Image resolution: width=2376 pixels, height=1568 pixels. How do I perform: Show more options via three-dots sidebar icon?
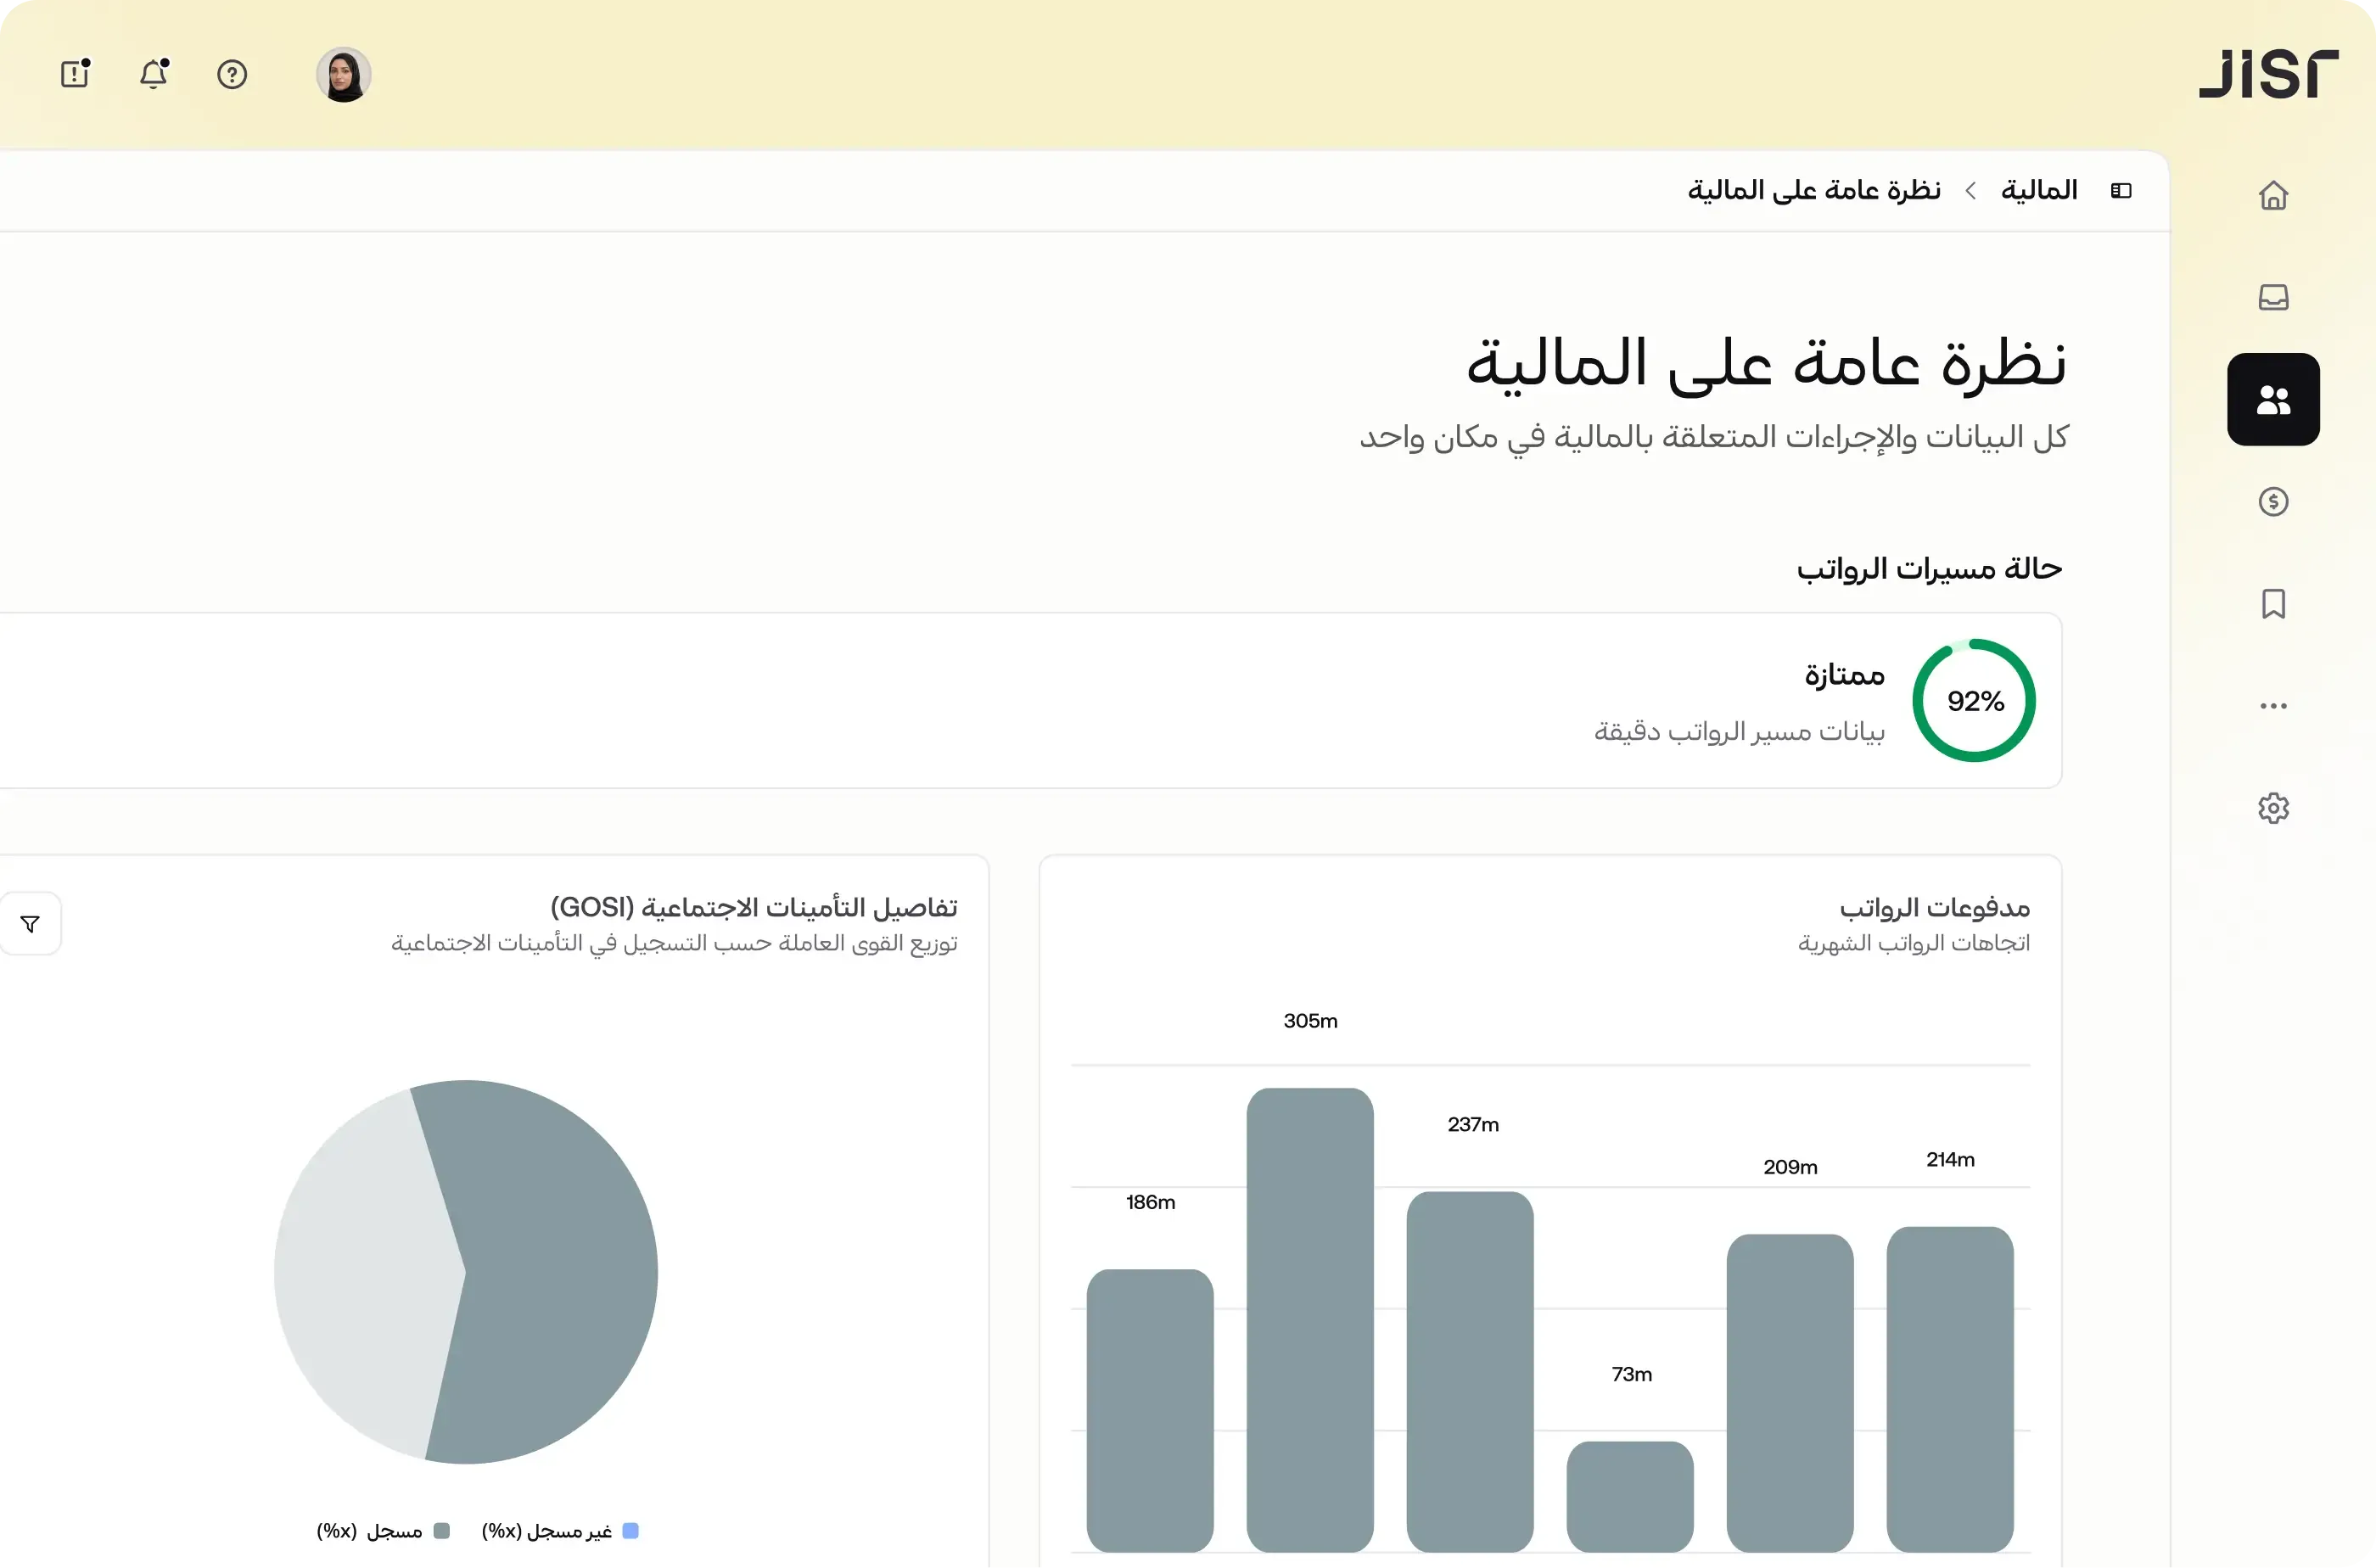tap(2273, 705)
